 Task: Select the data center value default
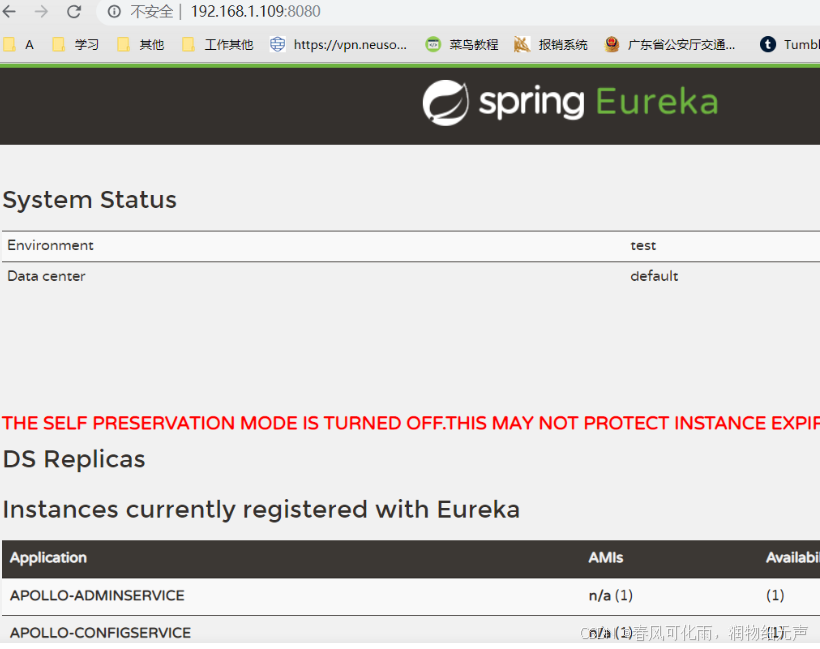pos(654,276)
